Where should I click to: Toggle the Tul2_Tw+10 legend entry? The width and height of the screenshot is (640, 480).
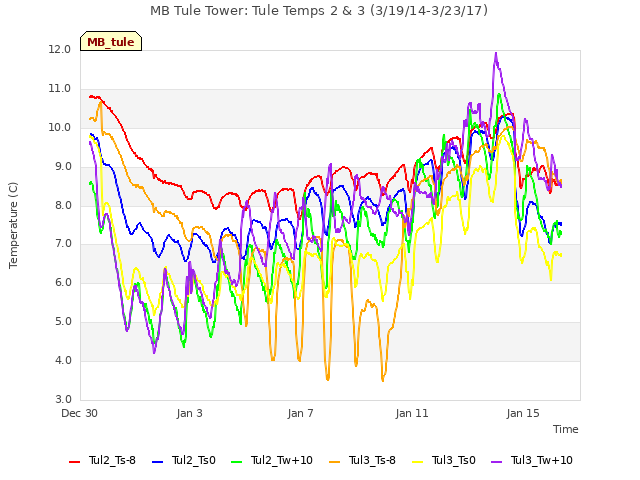tap(272, 460)
